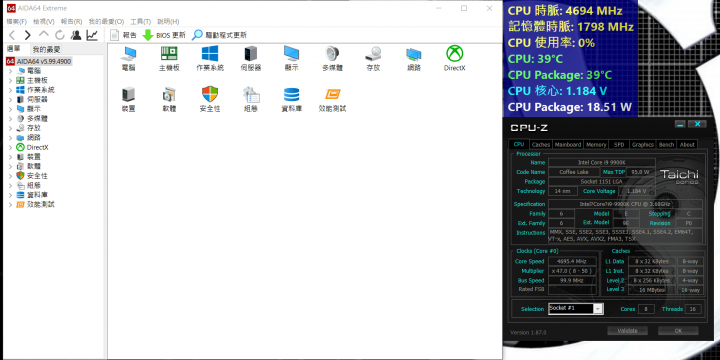
Task: Open the 說明(H) menu
Action: 168,22
